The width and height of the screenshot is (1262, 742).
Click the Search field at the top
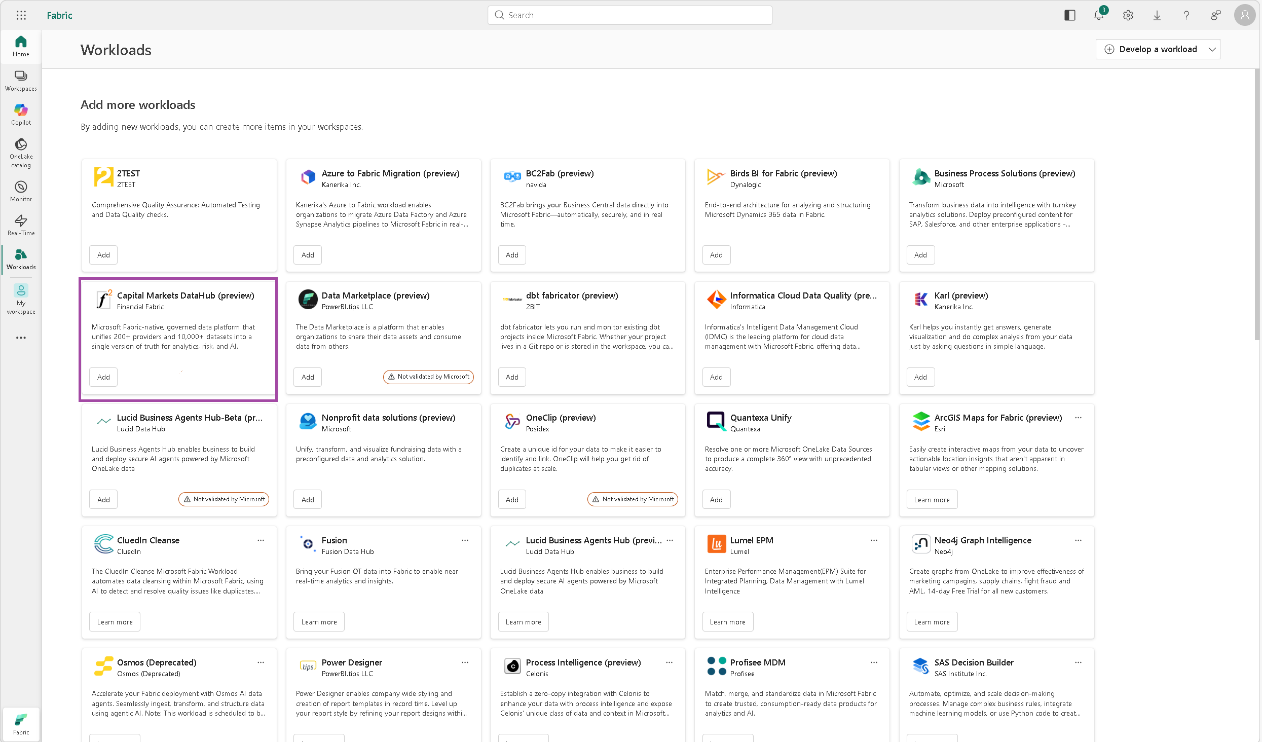tap(632, 15)
